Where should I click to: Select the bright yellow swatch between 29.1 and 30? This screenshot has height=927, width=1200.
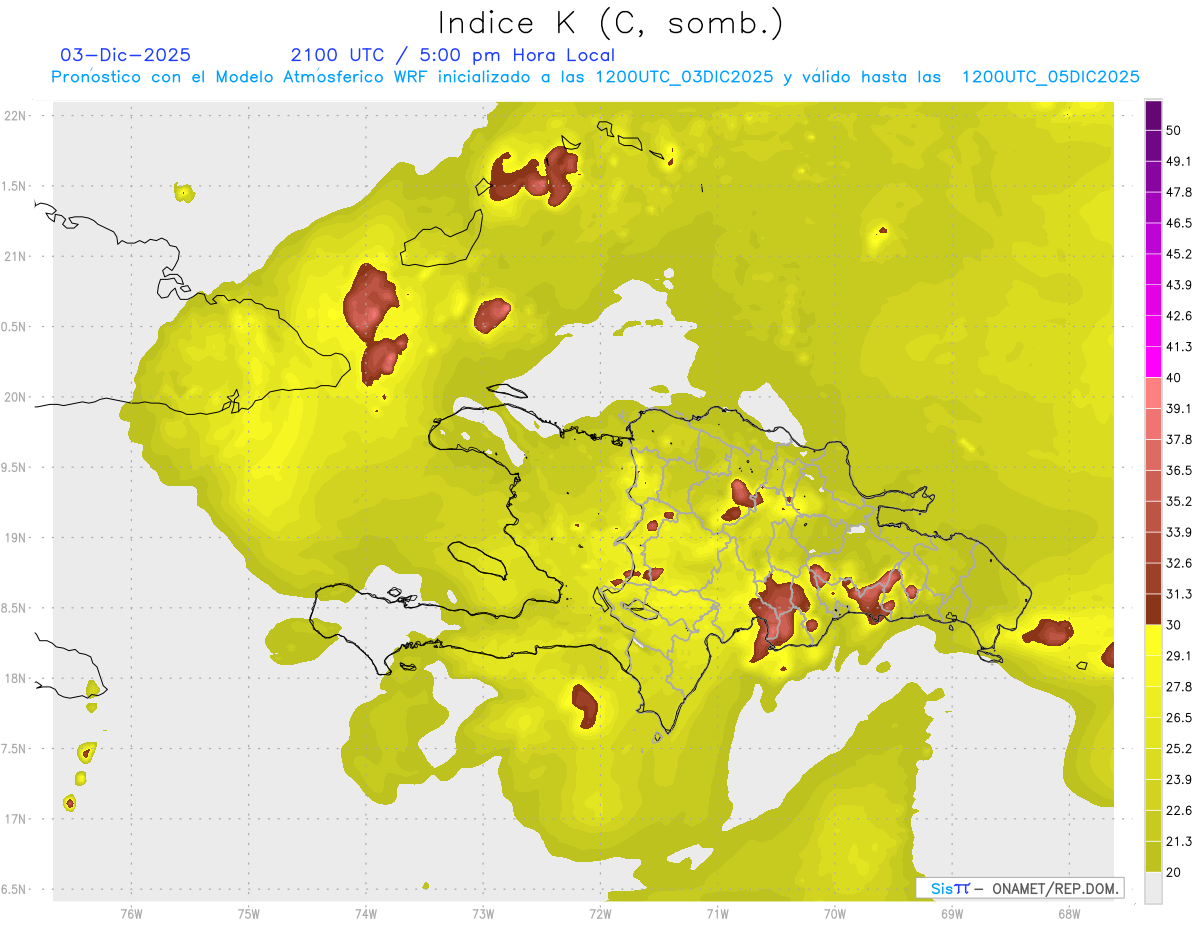point(1153,640)
